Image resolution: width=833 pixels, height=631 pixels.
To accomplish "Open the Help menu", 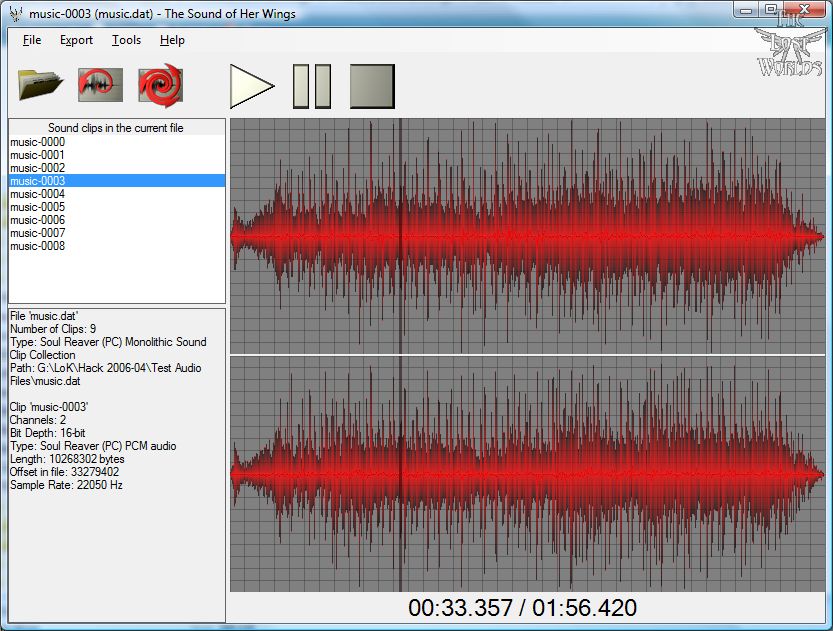I will [x=172, y=40].
